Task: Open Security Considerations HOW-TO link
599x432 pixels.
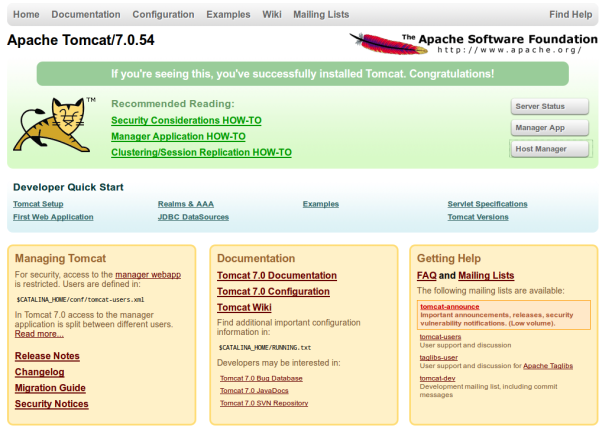Action: pyautogui.click(x=186, y=120)
